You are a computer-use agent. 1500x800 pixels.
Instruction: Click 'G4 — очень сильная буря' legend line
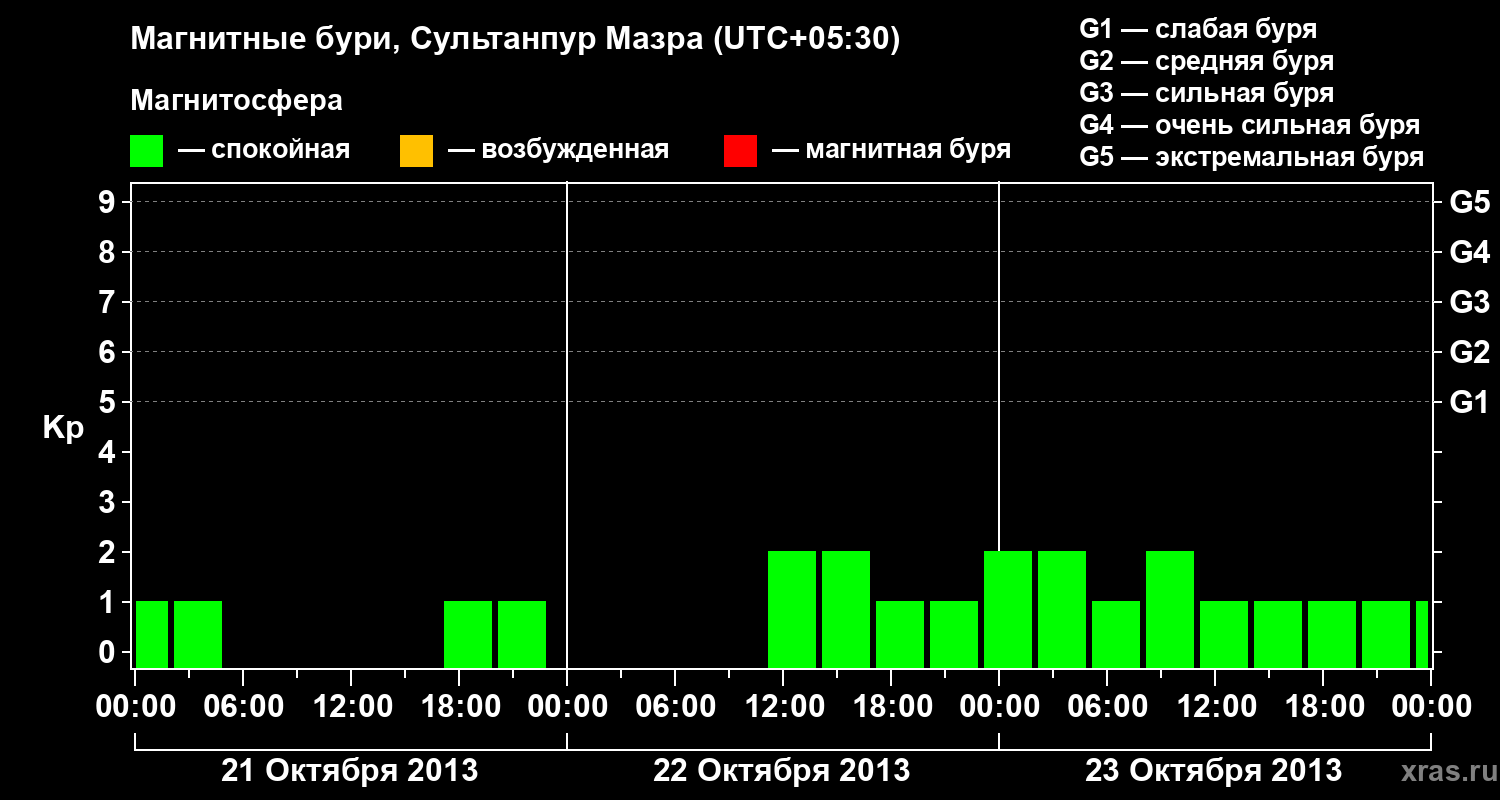click(1250, 124)
